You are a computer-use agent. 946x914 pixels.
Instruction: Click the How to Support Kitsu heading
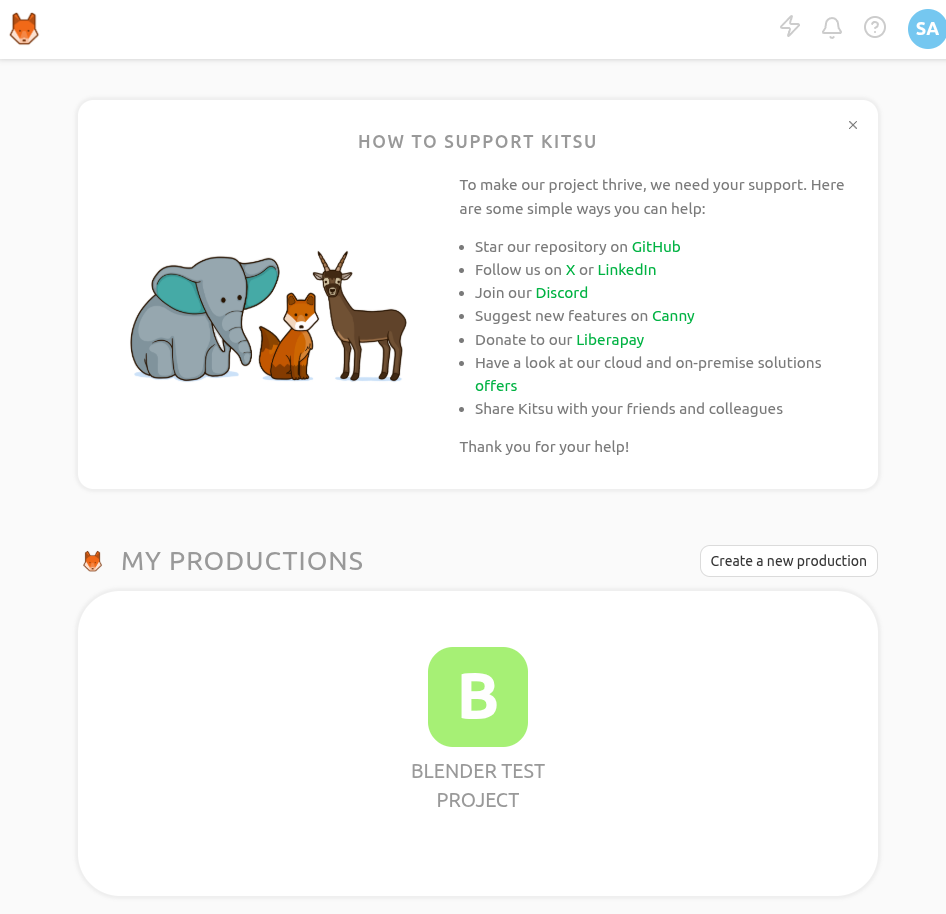click(477, 142)
